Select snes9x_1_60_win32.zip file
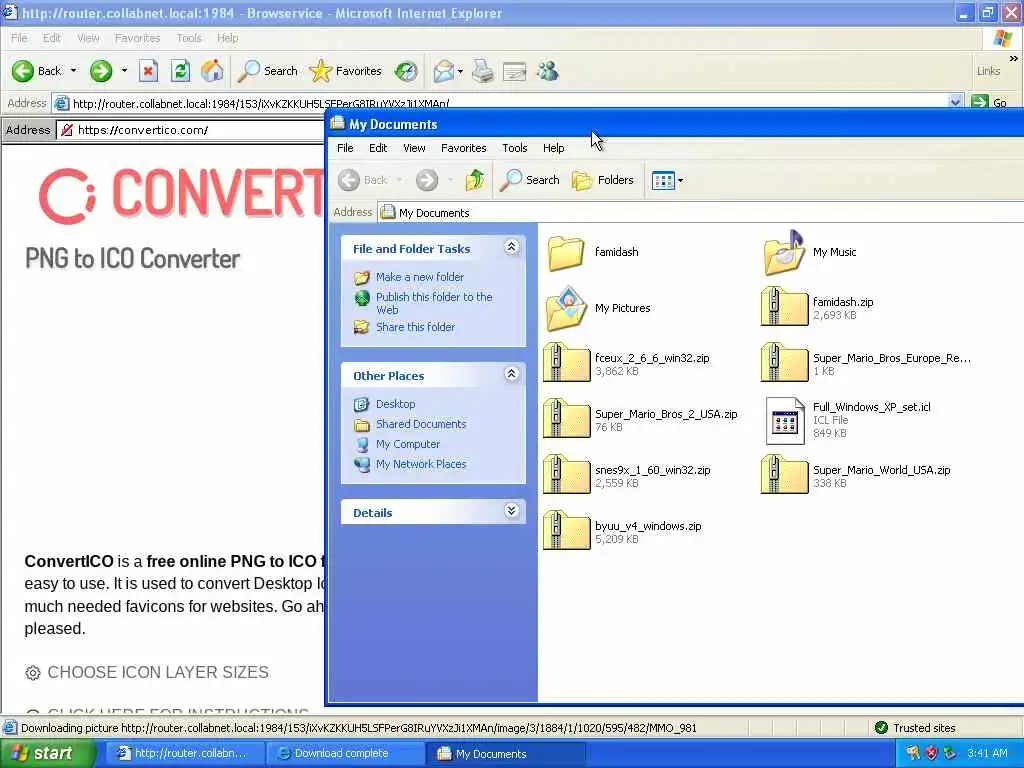The width and height of the screenshot is (1024, 768). (x=627, y=476)
